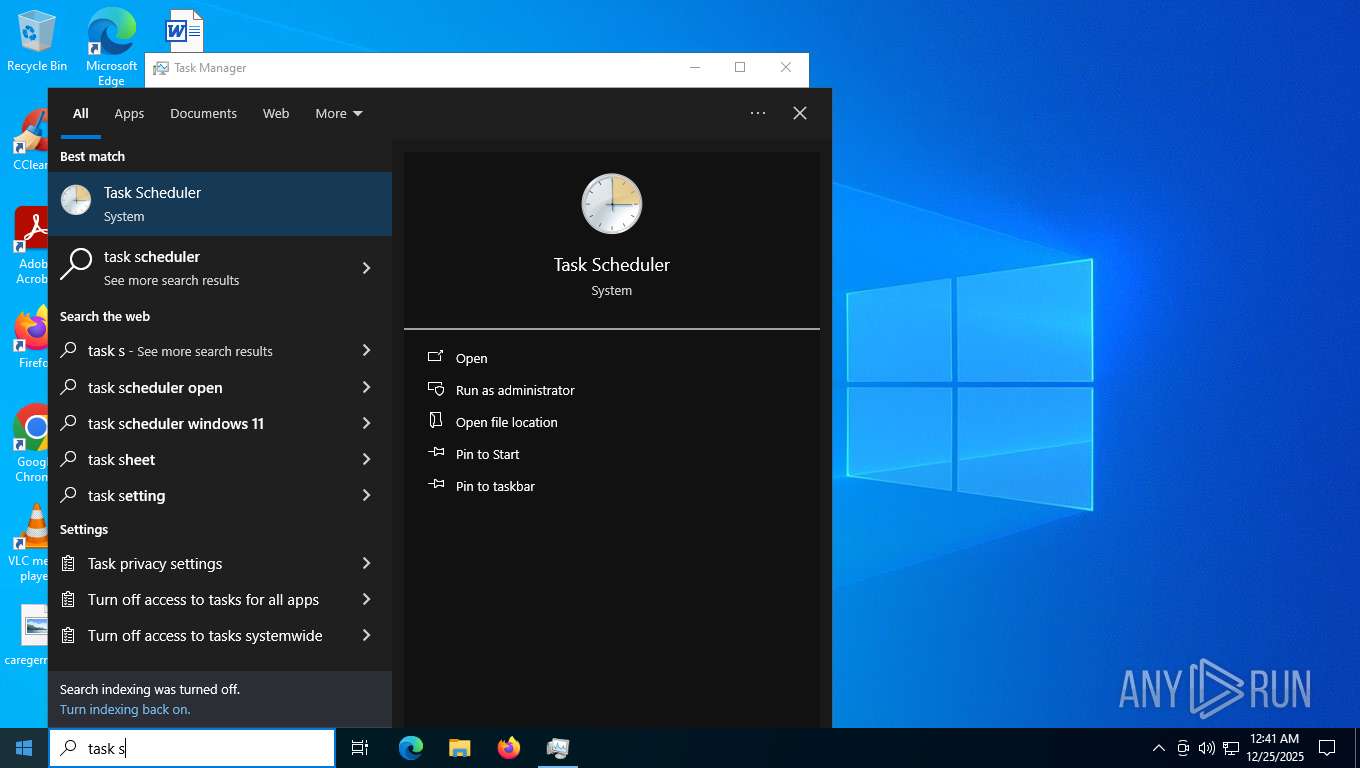Expand the 'task scheduler open' suggestion arrow
This screenshot has width=1360, height=768.
[x=367, y=387]
